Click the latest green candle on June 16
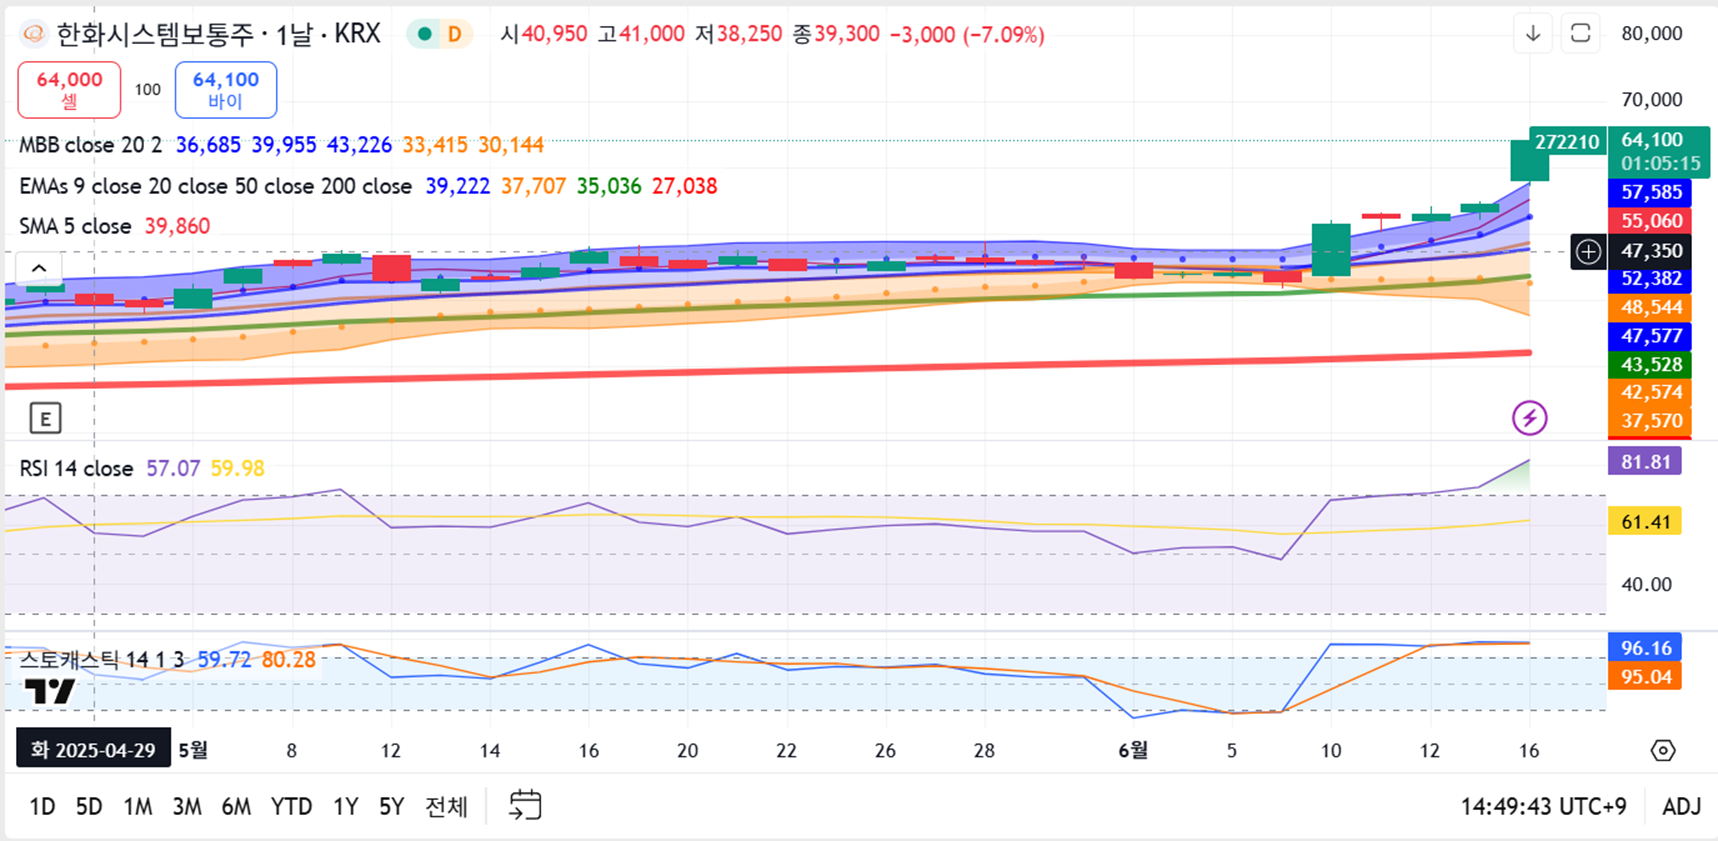The height and width of the screenshot is (841, 1718). click(x=1529, y=160)
